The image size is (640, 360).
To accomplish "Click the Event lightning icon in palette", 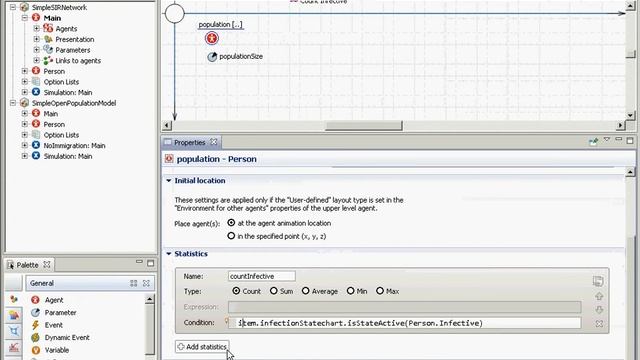I will pyautogui.click(x=36, y=325).
